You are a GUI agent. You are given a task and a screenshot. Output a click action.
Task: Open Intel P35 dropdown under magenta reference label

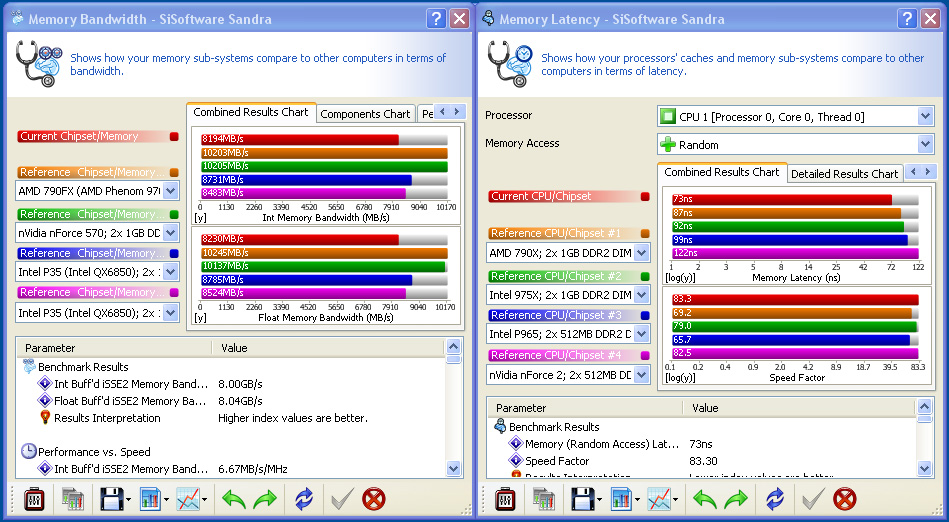(171, 313)
